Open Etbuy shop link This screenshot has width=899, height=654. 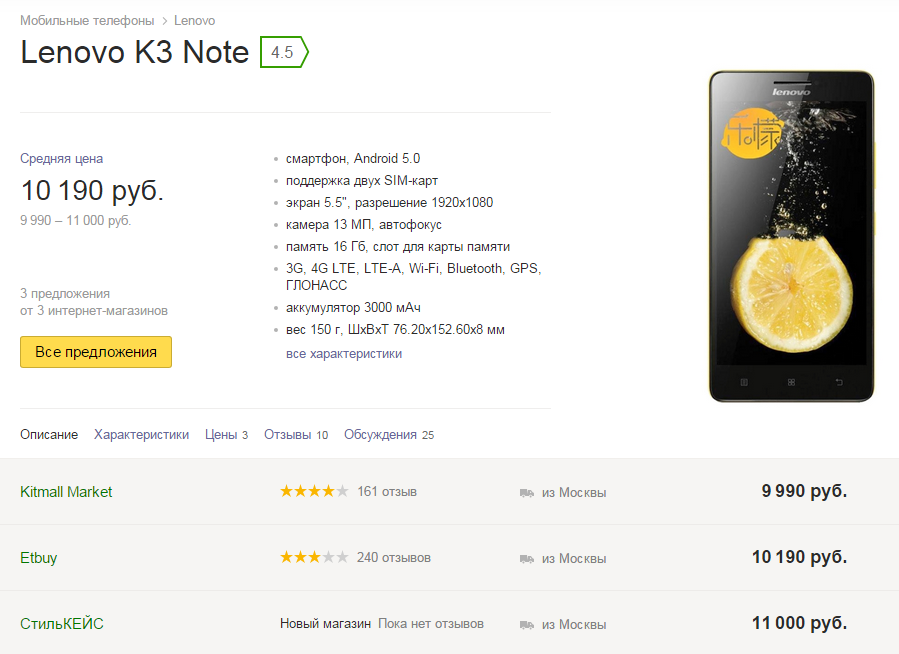coord(38,558)
